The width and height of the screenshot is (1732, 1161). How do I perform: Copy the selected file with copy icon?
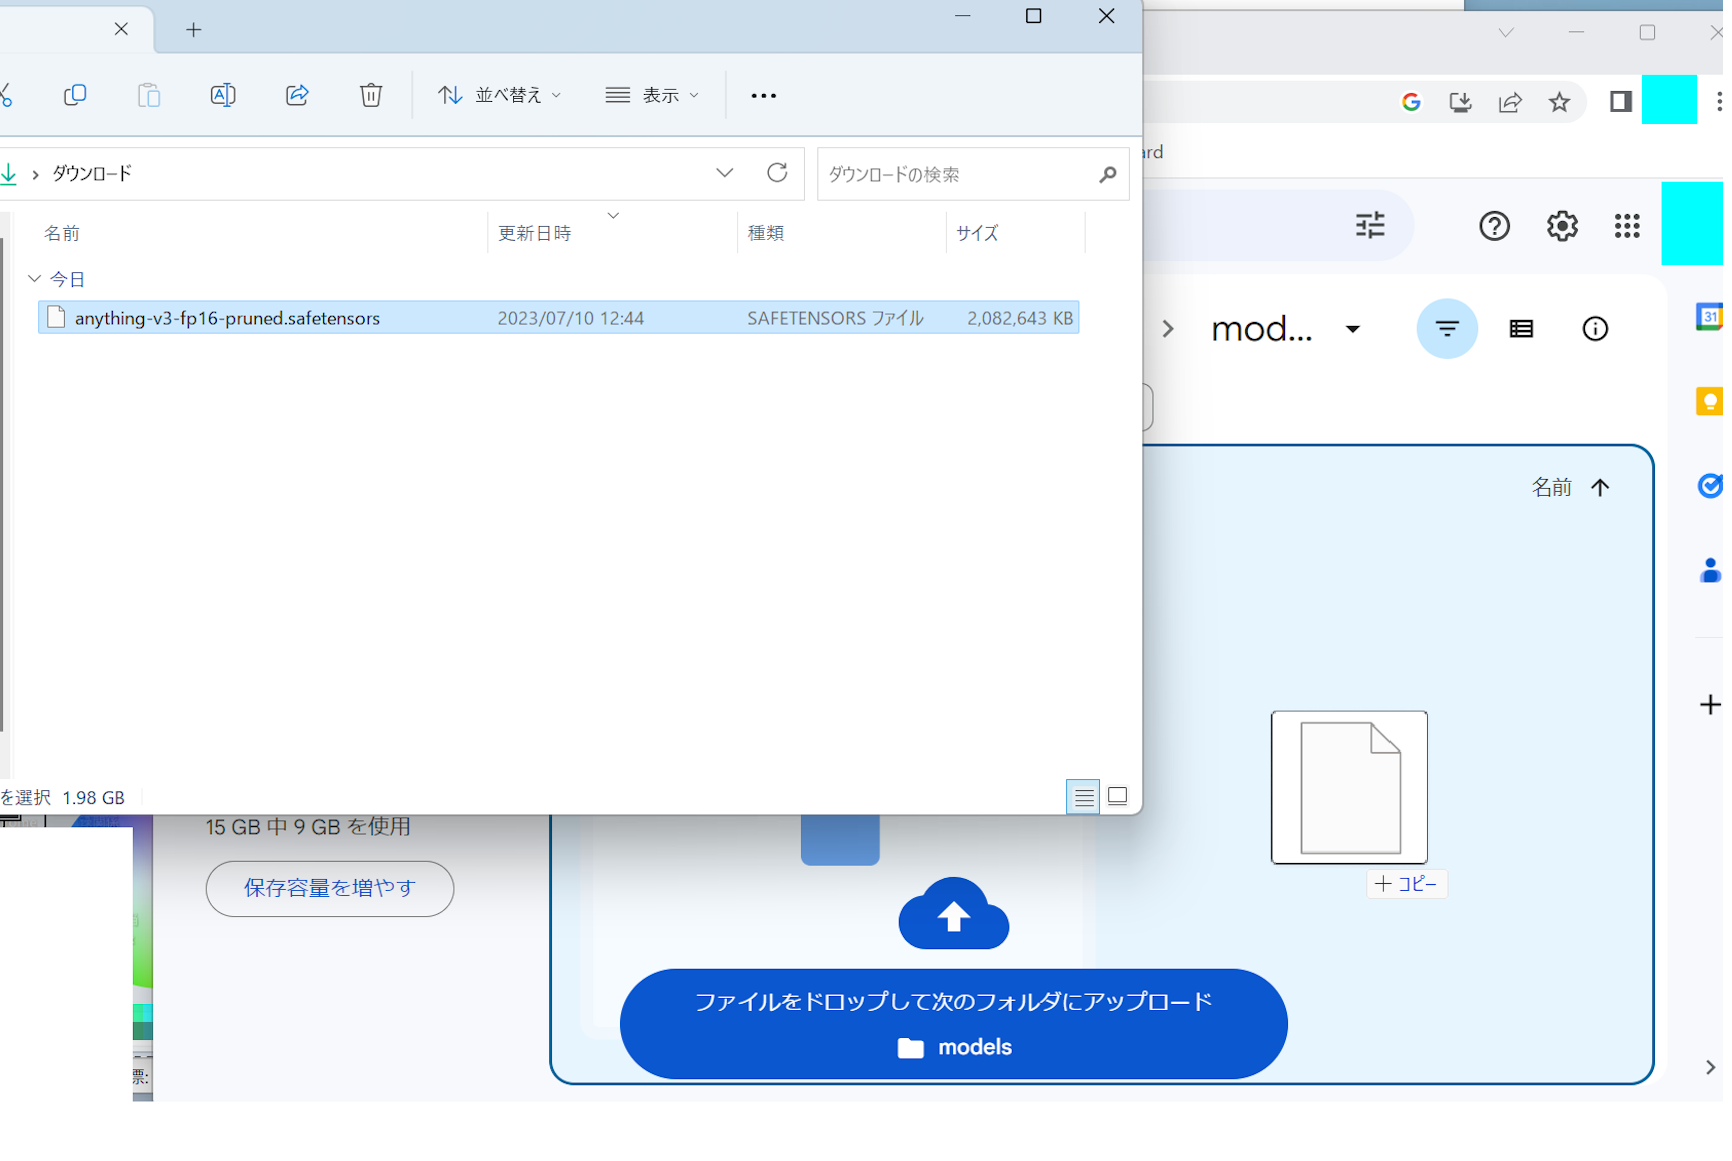[75, 95]
